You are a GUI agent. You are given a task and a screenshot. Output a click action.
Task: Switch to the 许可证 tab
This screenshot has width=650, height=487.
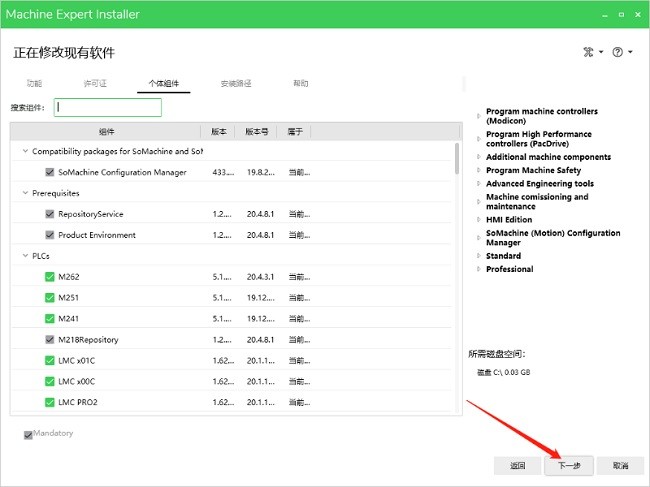[x=96, y=83]
